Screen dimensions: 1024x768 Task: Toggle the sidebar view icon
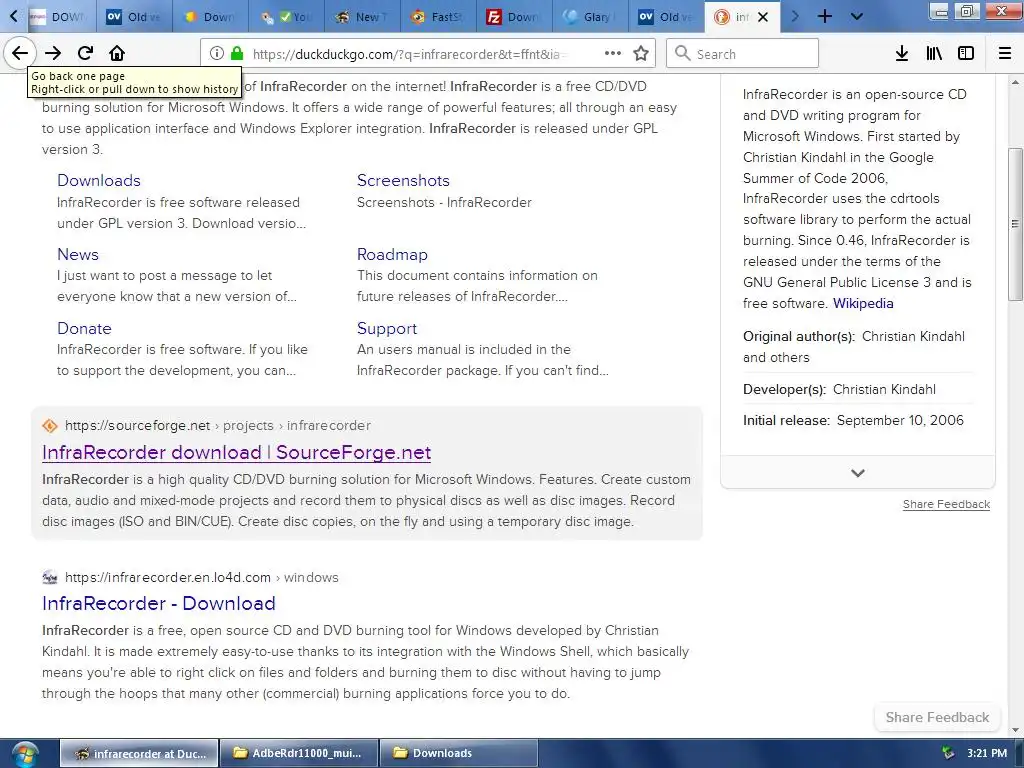click(966, 54)
